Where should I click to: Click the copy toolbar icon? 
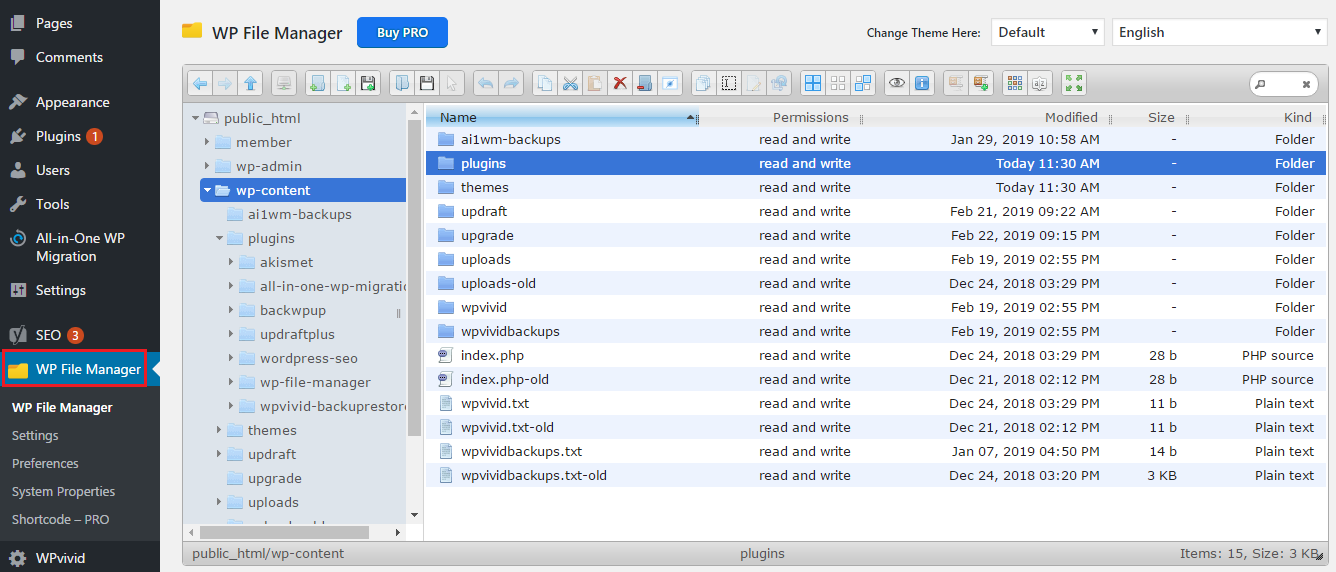(x=545, y=83)
